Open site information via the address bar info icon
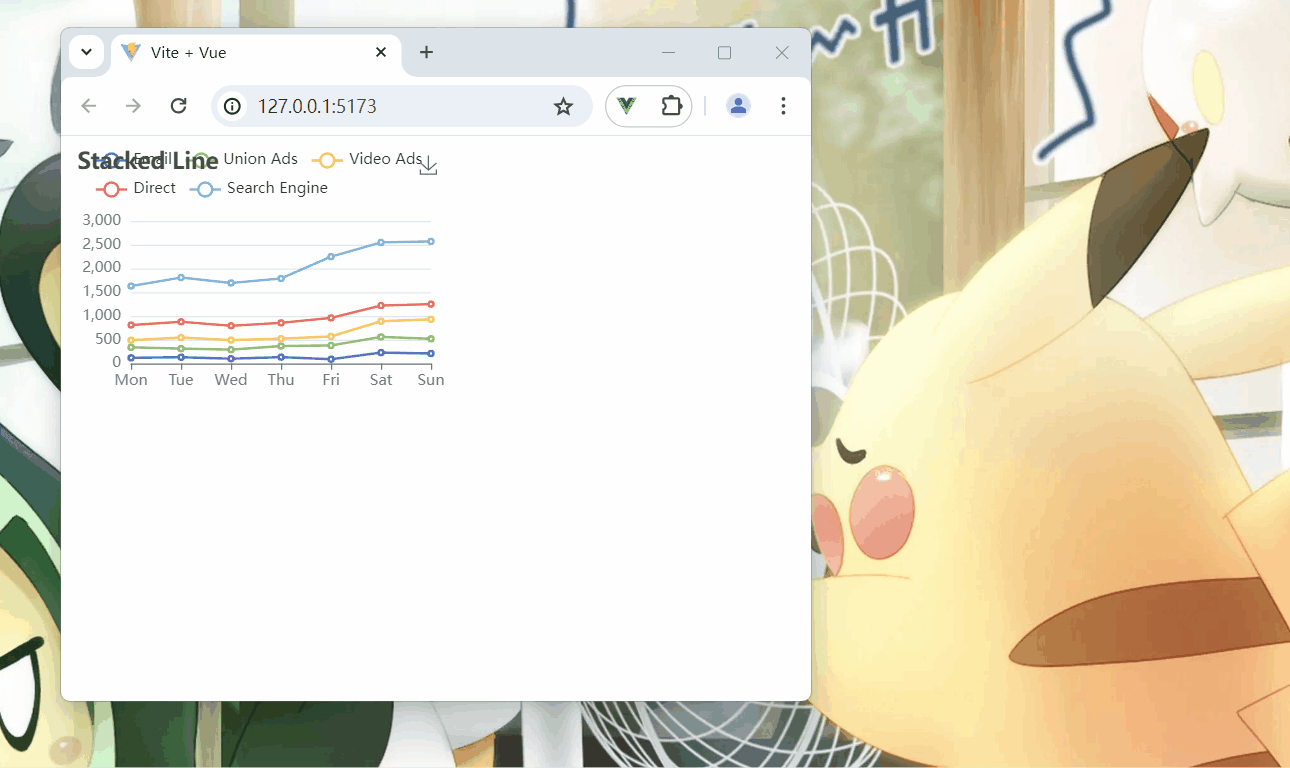Screen dimensions: 1290x768 231,105
